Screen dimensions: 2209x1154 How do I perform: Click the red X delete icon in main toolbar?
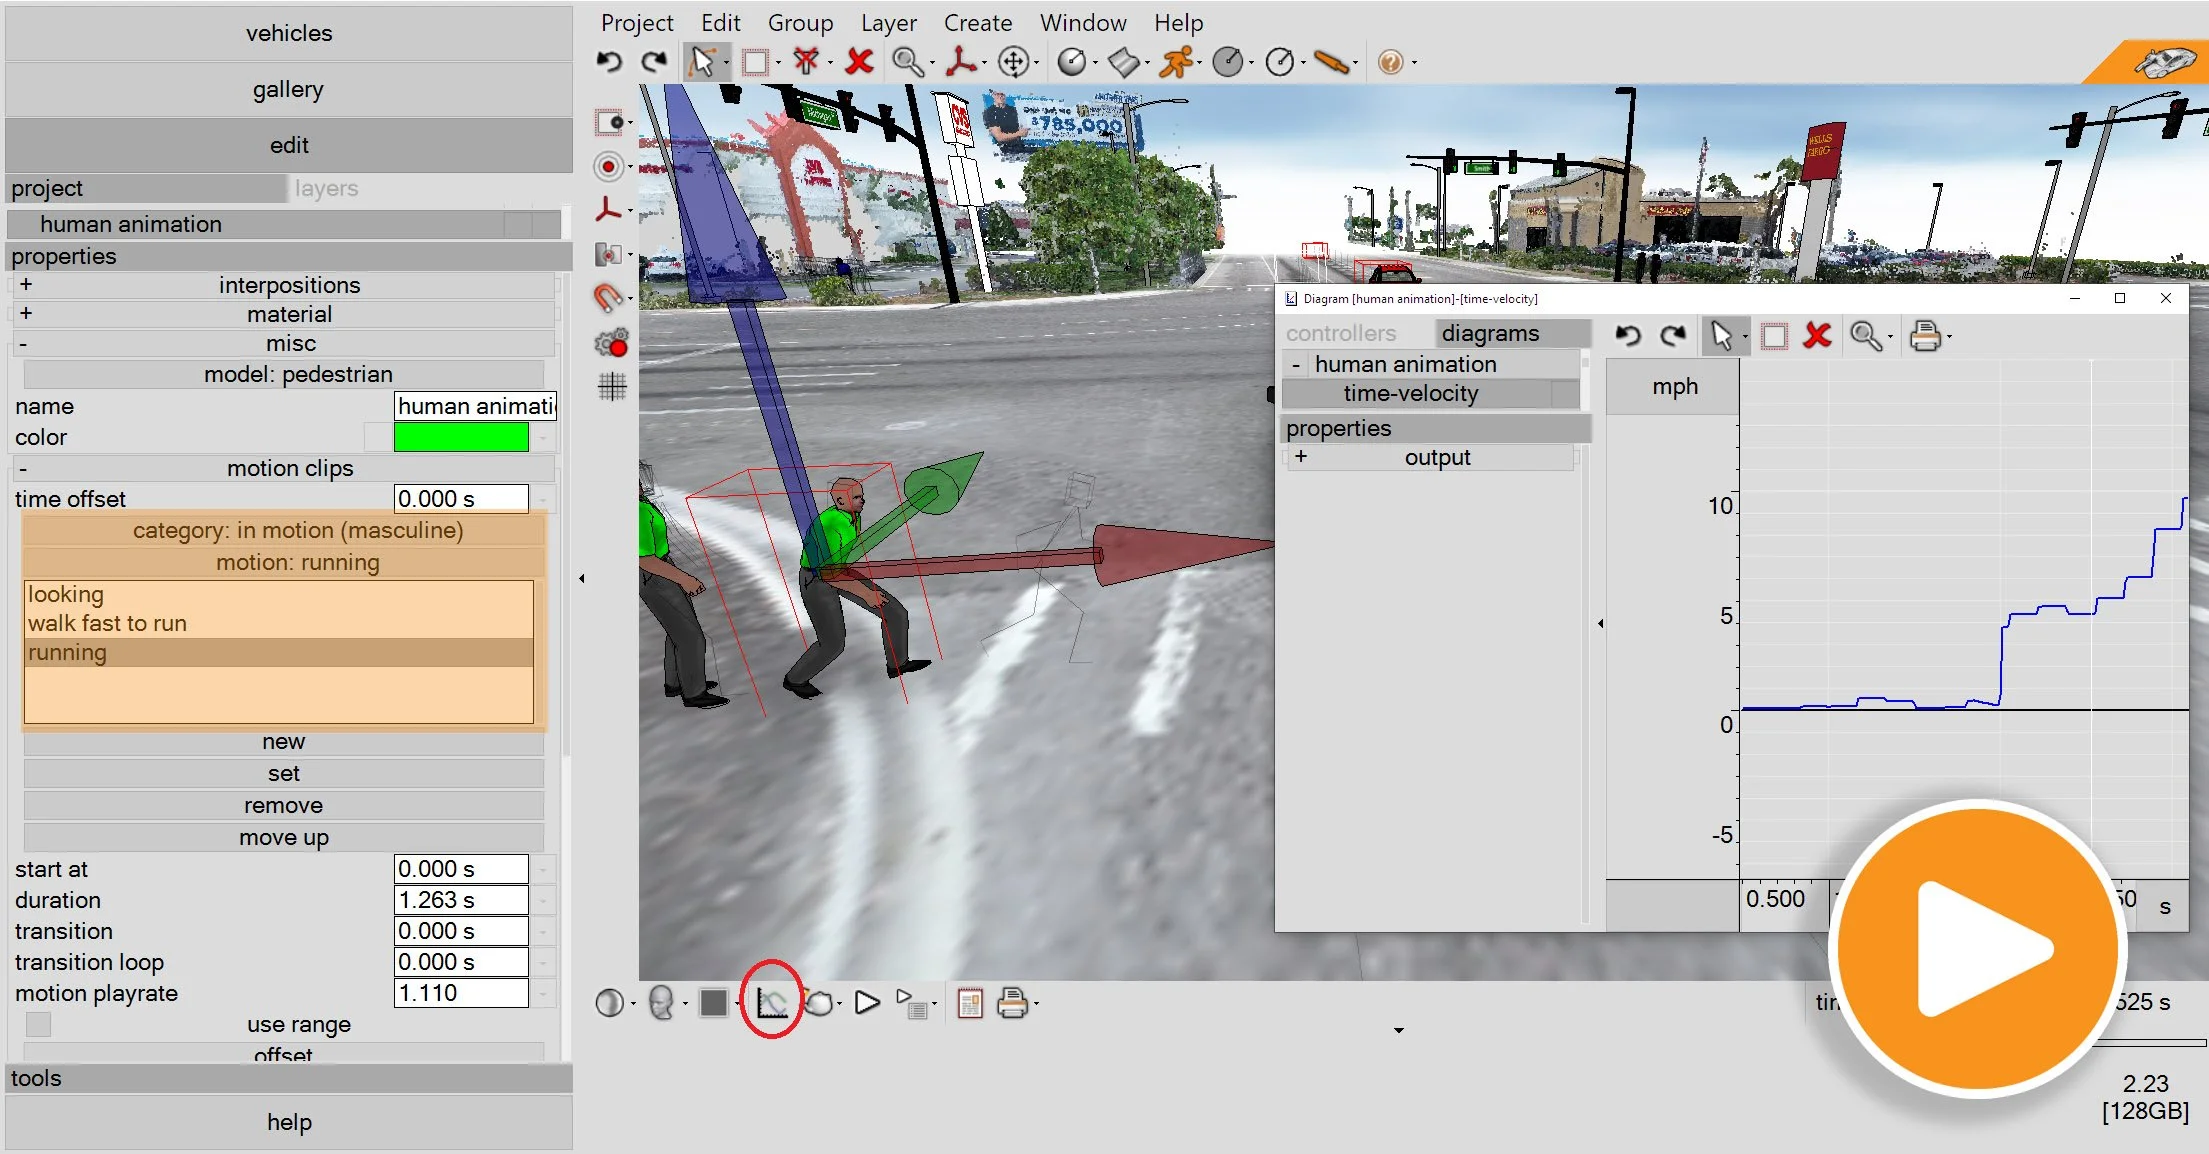coord(858,62)
